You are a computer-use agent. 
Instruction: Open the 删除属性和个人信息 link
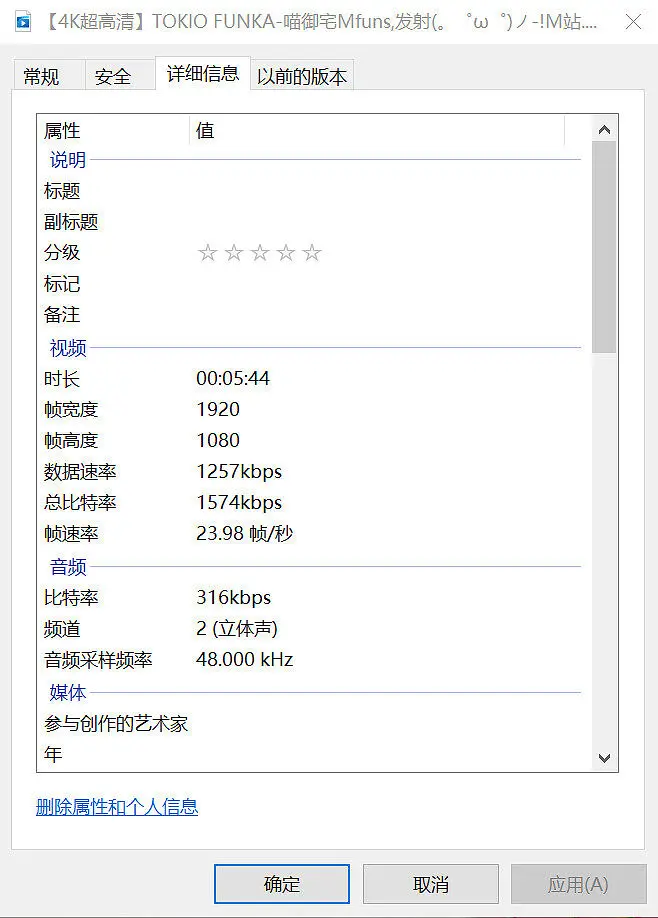(x=117, y=807)
